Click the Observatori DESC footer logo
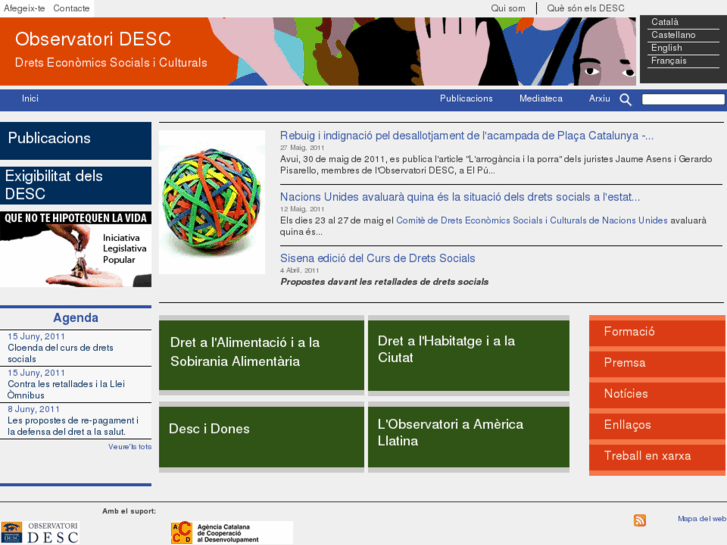 (x=40, y=532)
